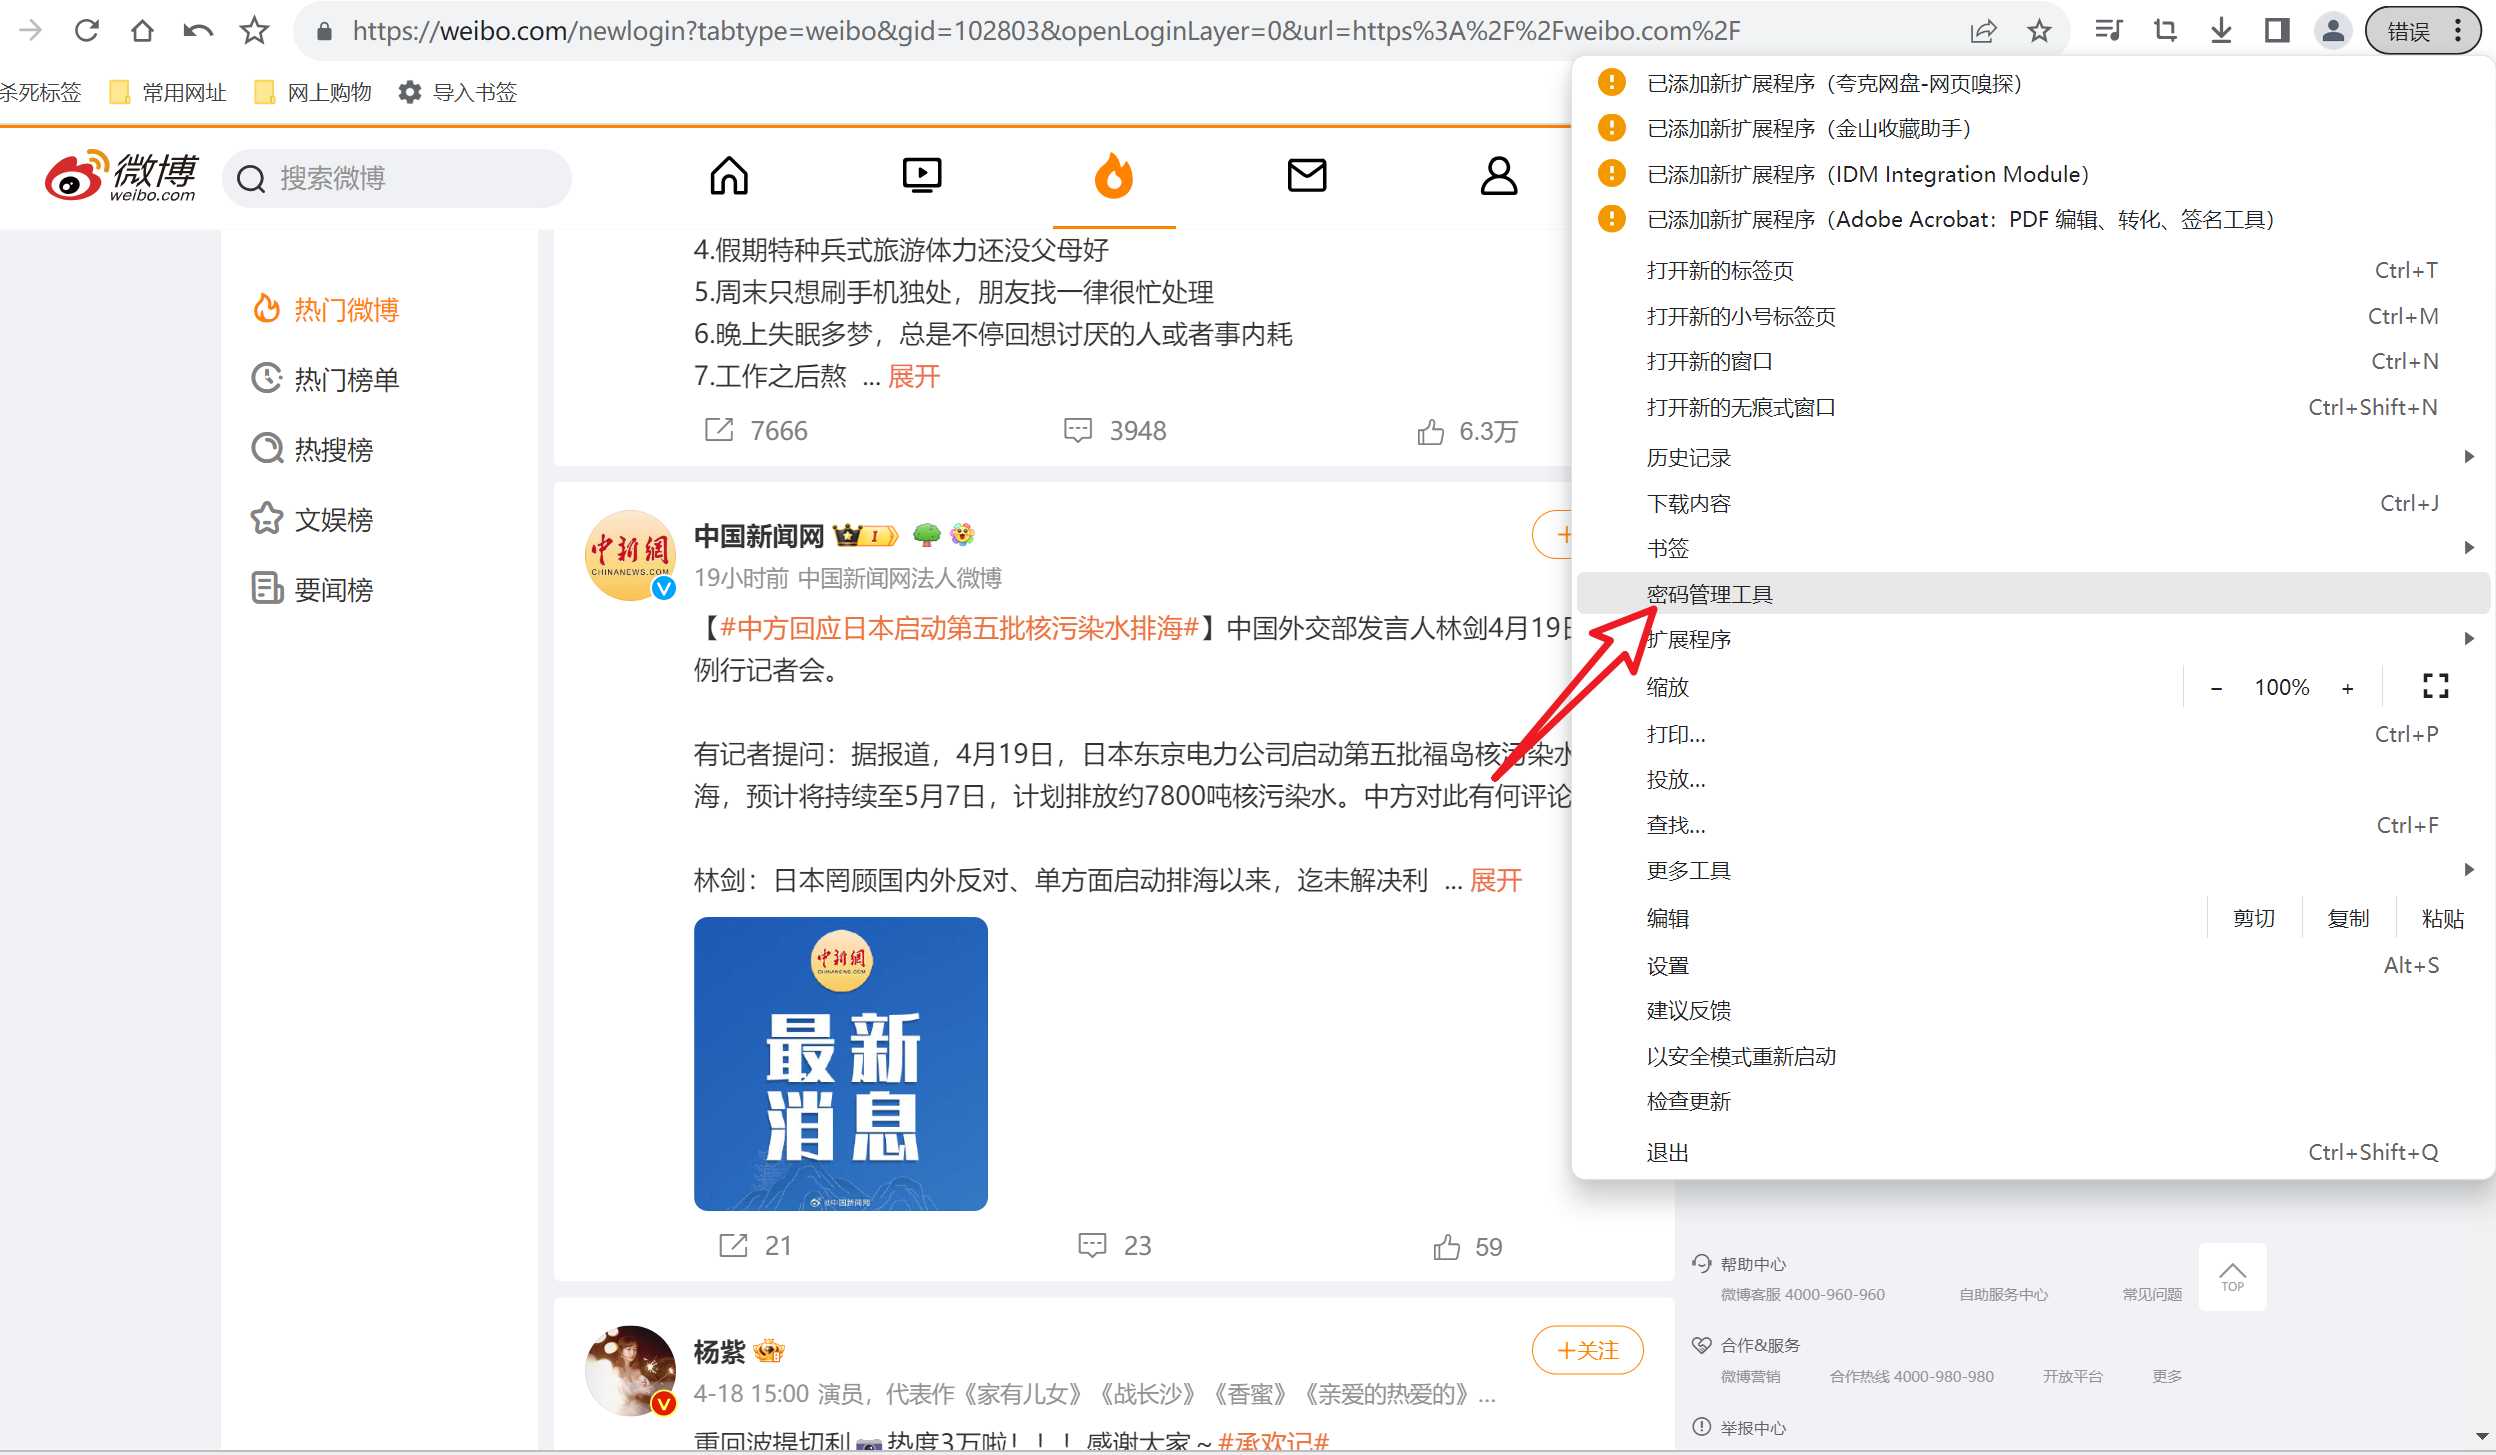Open 文娱榜 in sidebar

[313, 520]
